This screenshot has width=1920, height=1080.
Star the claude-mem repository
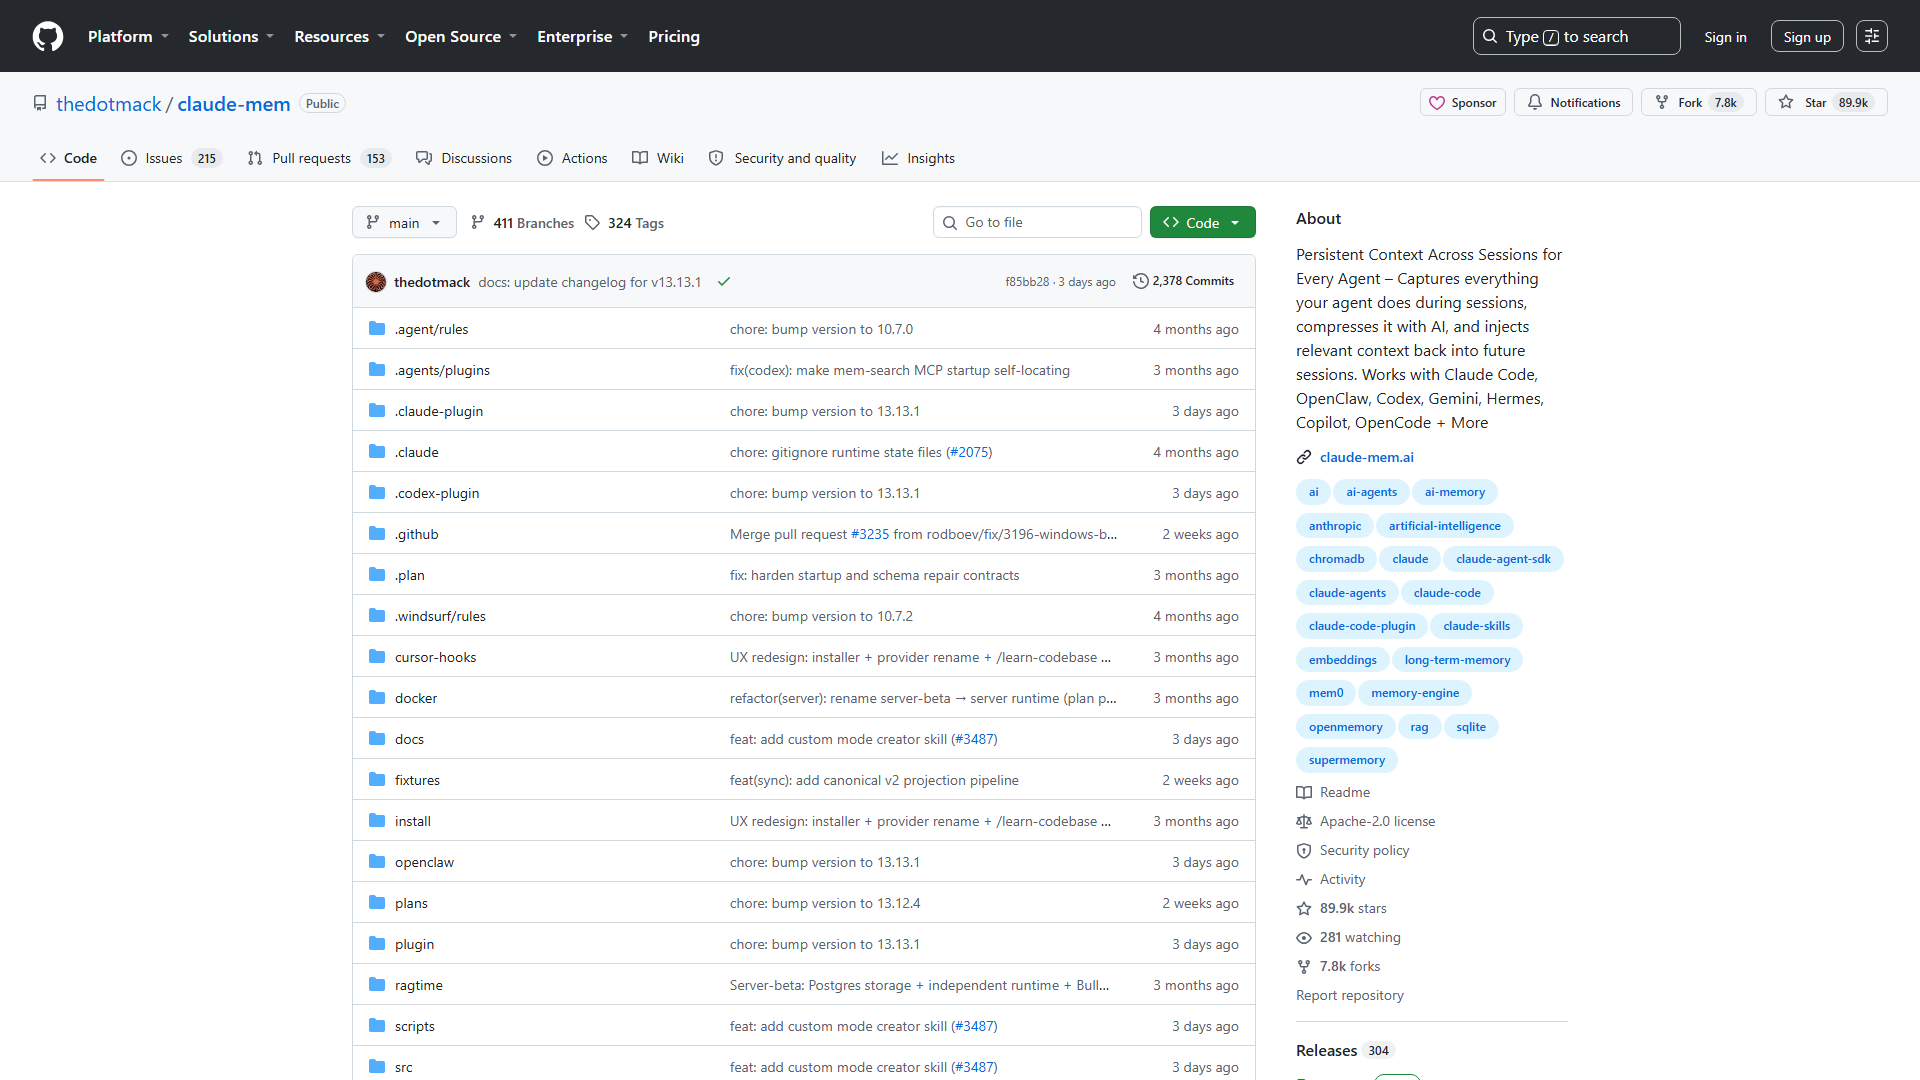coord(1826,102)
